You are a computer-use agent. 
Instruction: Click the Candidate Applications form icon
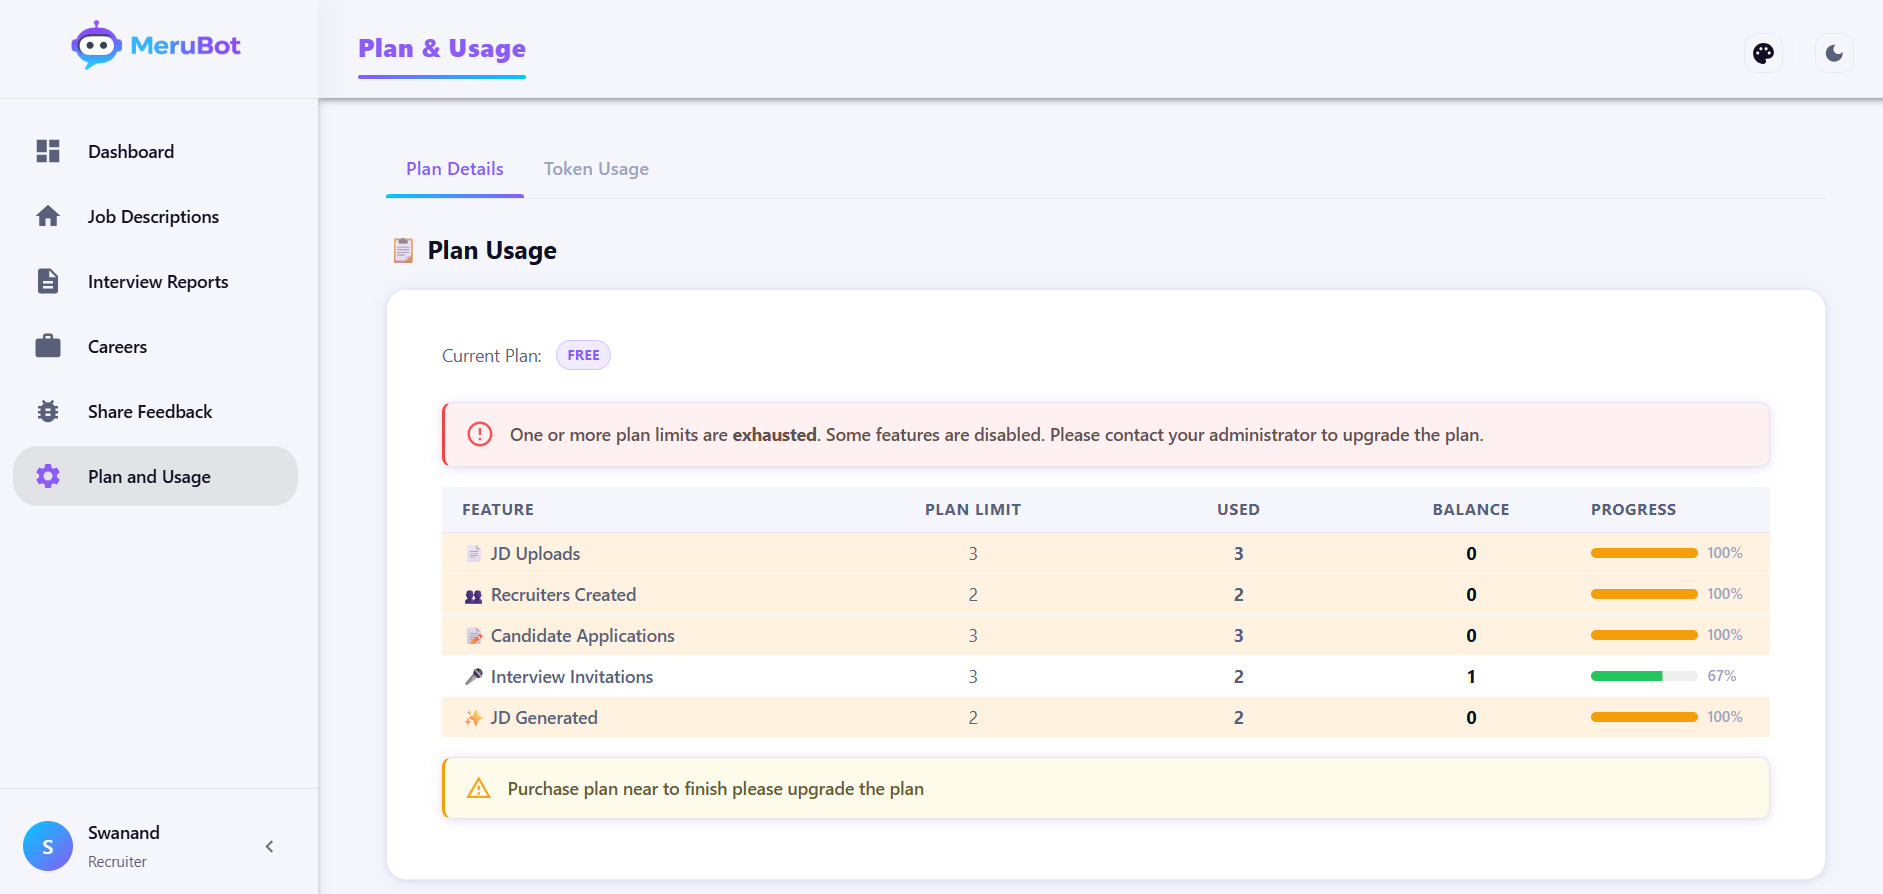click(x=474, y=636)
